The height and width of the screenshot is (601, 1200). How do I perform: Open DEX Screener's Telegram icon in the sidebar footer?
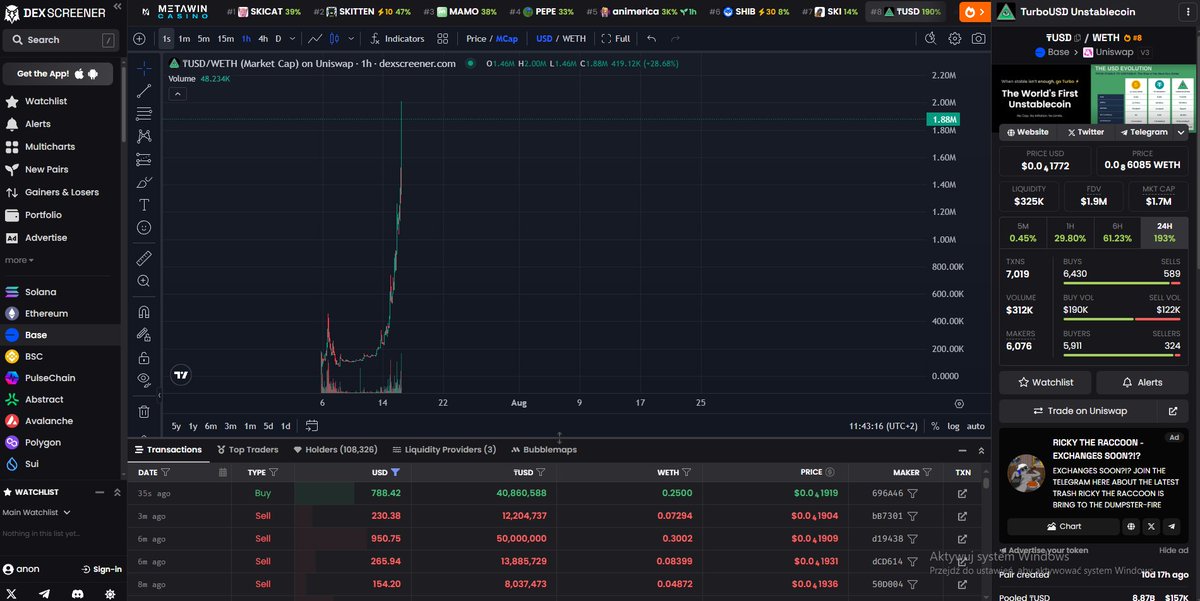point(43,592)
